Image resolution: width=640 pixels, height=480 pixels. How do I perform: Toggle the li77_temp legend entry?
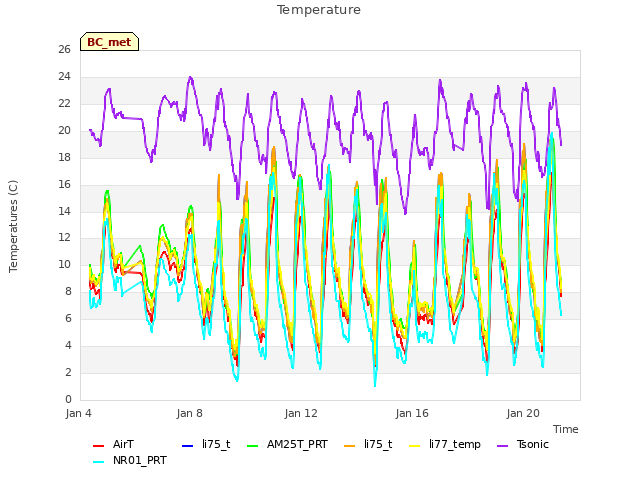click(445, 444)
